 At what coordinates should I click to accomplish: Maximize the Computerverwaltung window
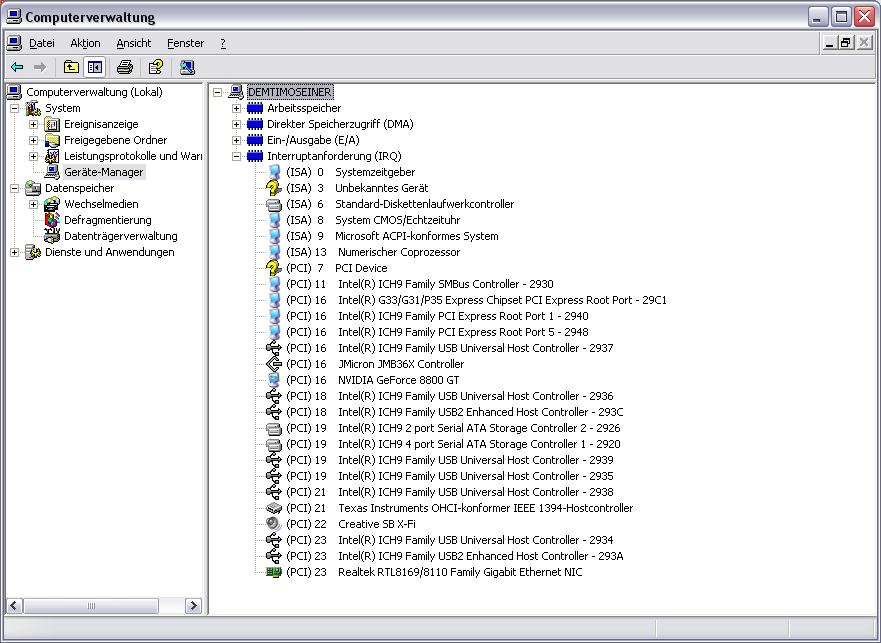click(x=842, y=17)
